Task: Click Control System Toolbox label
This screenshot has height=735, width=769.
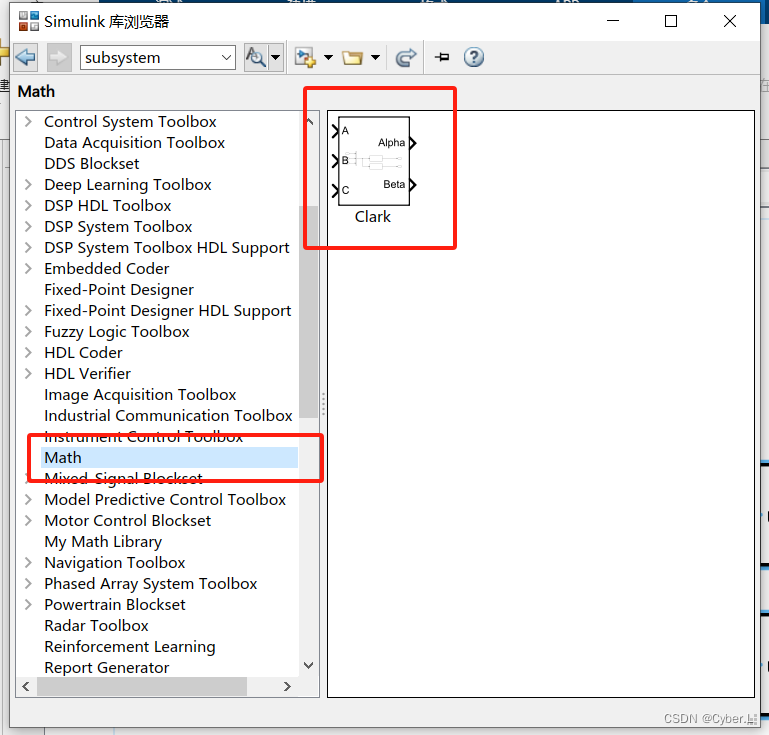Action: [x=130, y=122]
